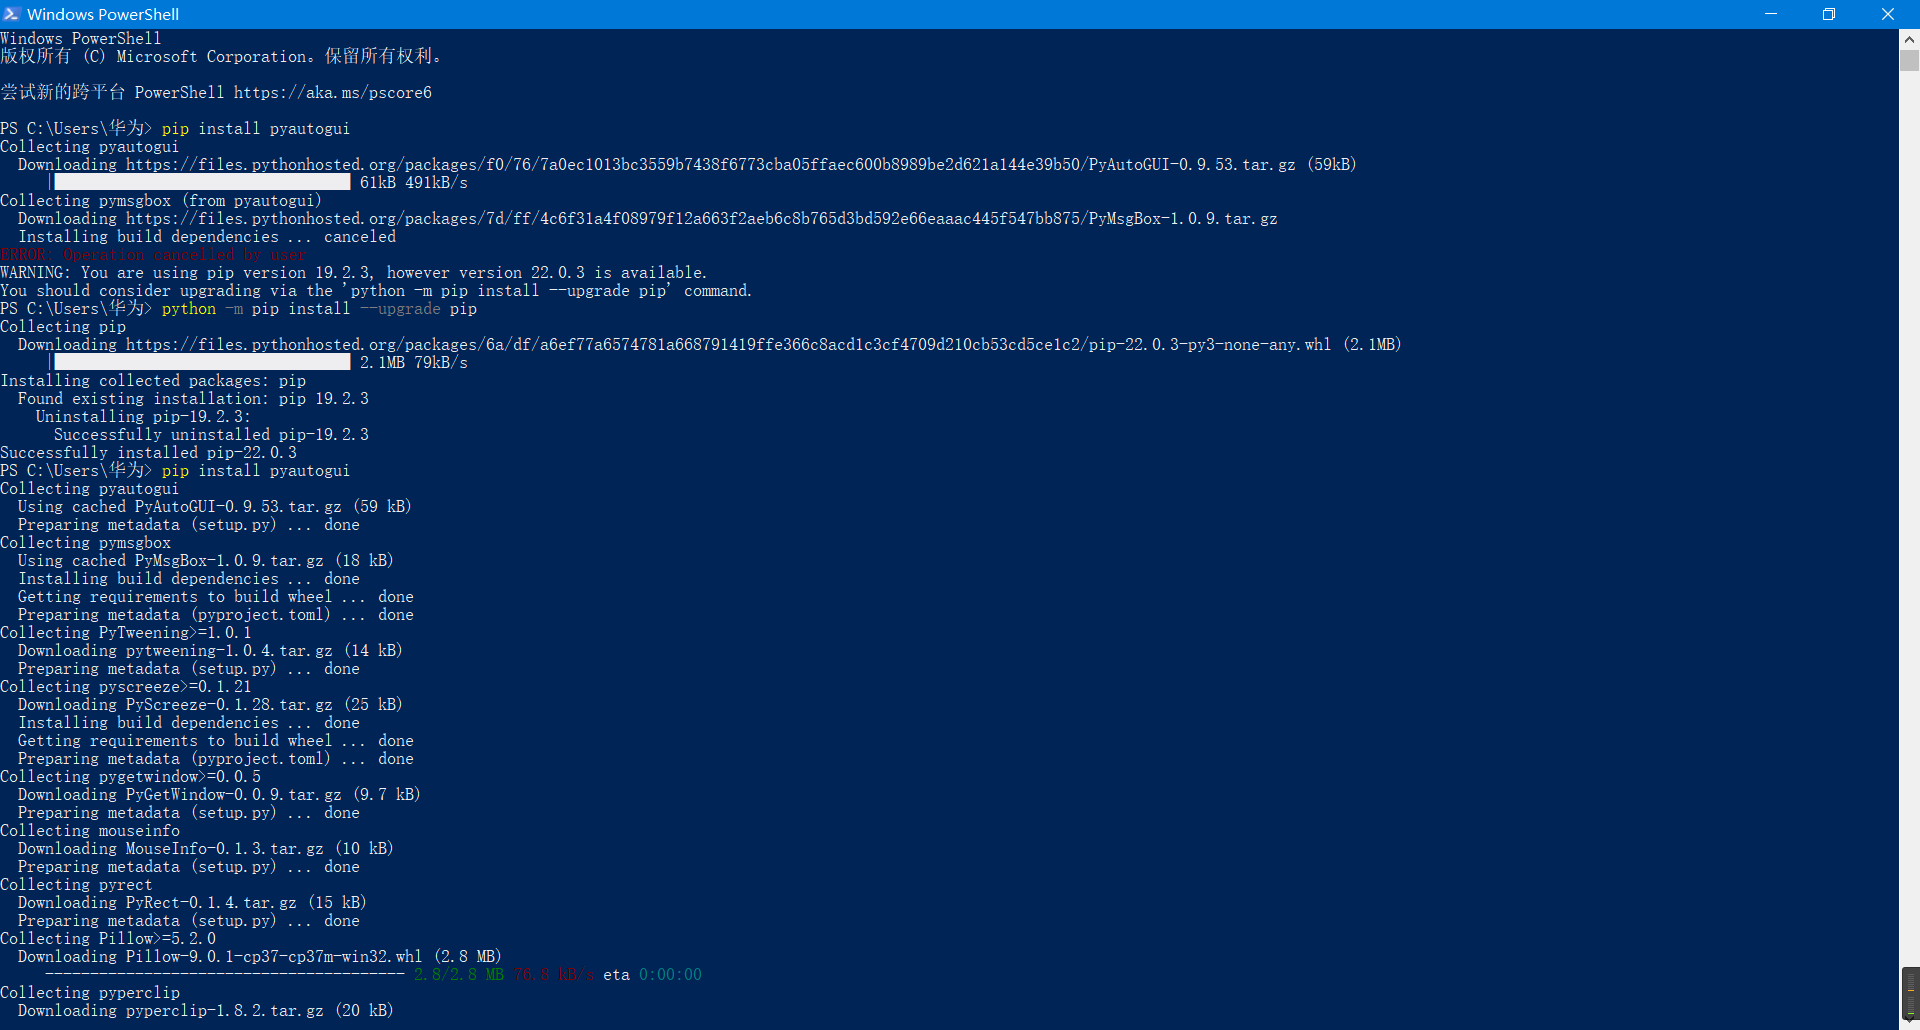Click the "eta 0:00:00" text
This screenshot has height=1030, width=1920.
tap(652, 975)
